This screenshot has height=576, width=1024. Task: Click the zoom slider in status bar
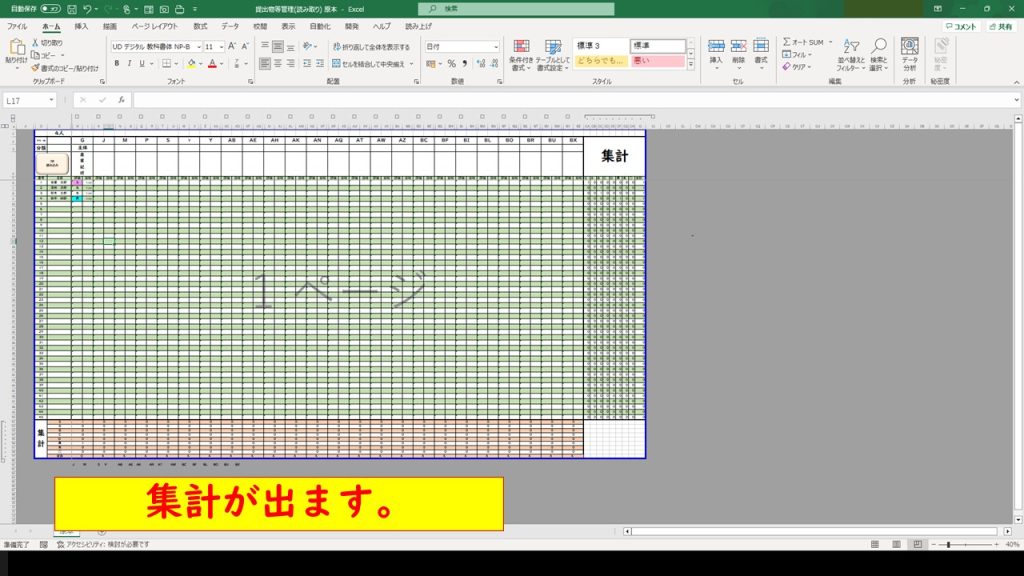948,545
